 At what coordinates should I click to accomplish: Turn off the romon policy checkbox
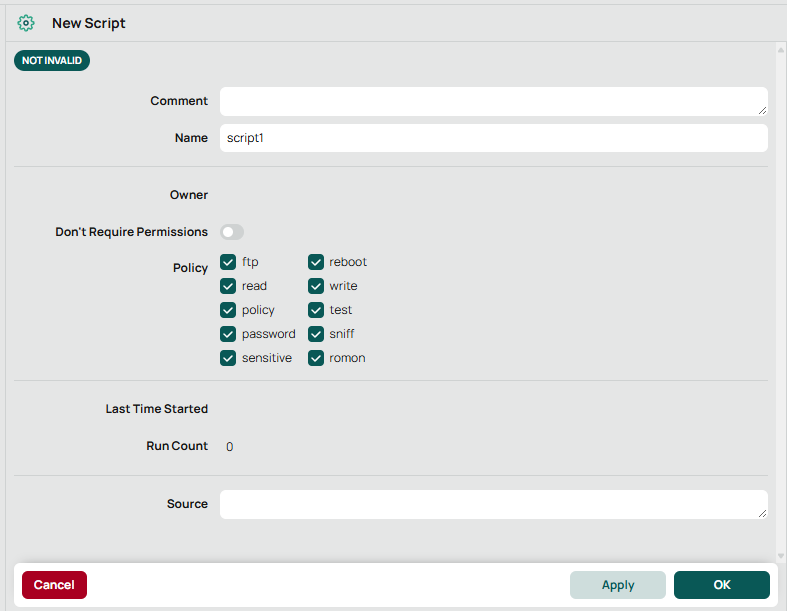[316, 358]
